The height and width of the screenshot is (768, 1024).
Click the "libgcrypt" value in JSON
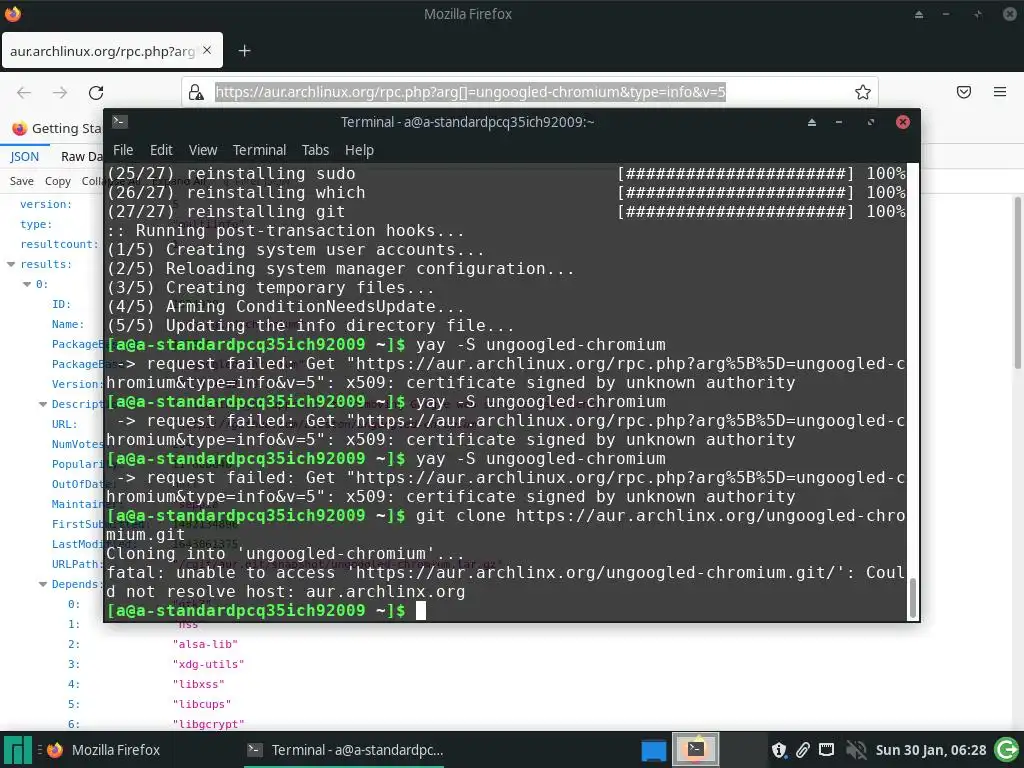(208, 724)
